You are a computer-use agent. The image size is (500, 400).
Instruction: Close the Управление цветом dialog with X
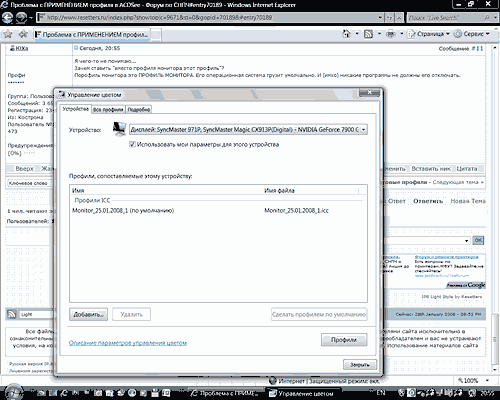tap(369, 92)
